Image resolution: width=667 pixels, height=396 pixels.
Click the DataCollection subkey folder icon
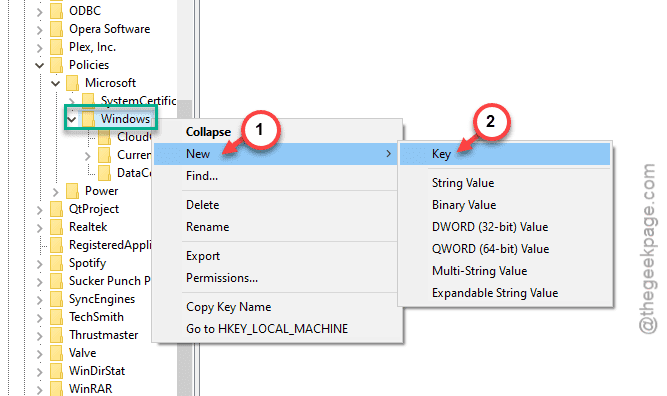(x=105, y=173)
